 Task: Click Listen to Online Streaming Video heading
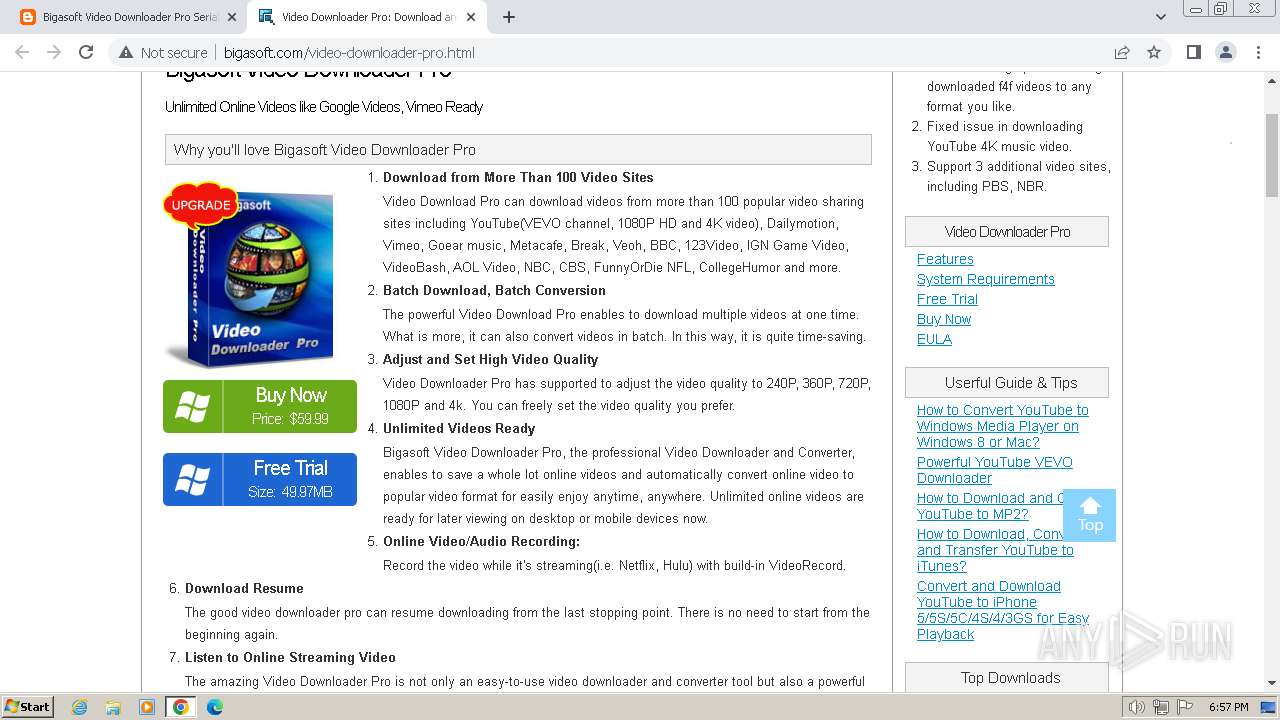coord(290,657)
